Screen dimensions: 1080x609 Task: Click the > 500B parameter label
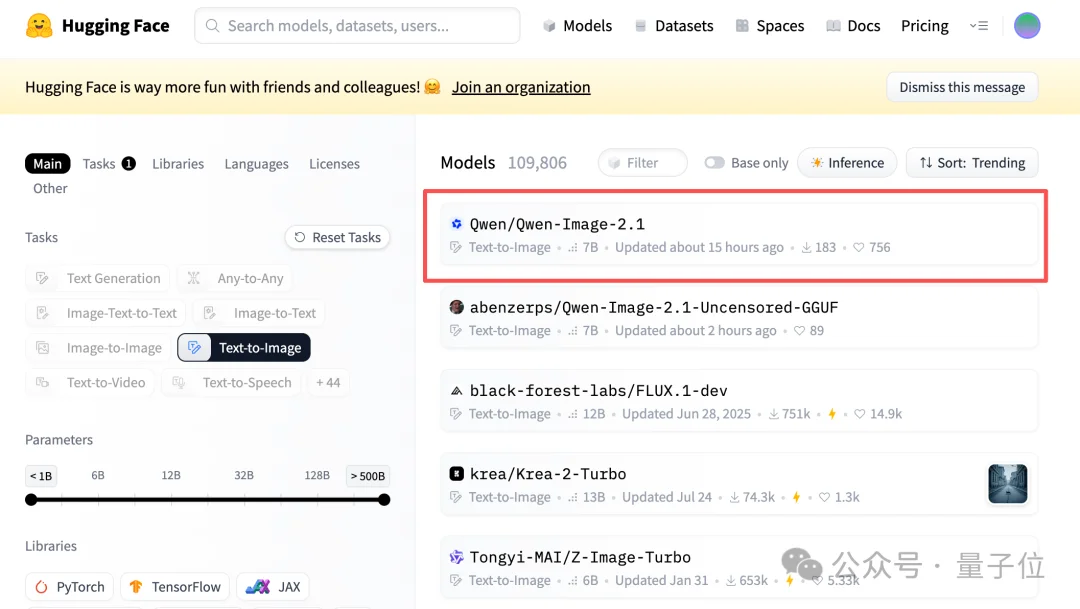pyautogui.click(x=368, y=476)
